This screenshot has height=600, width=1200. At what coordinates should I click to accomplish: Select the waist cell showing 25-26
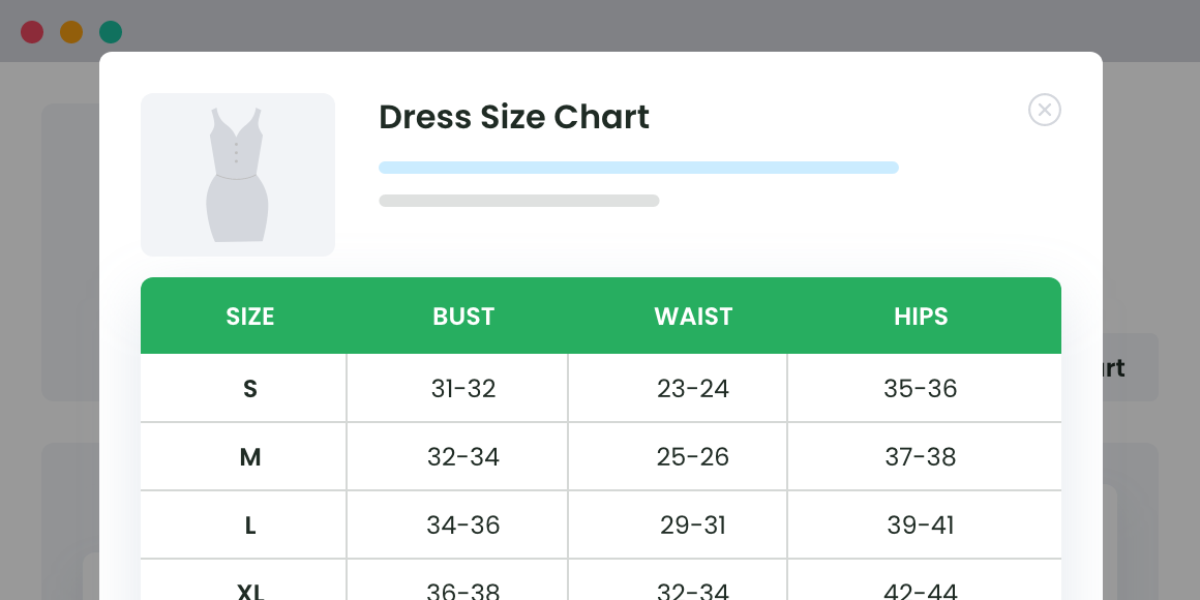pos(693,457)
